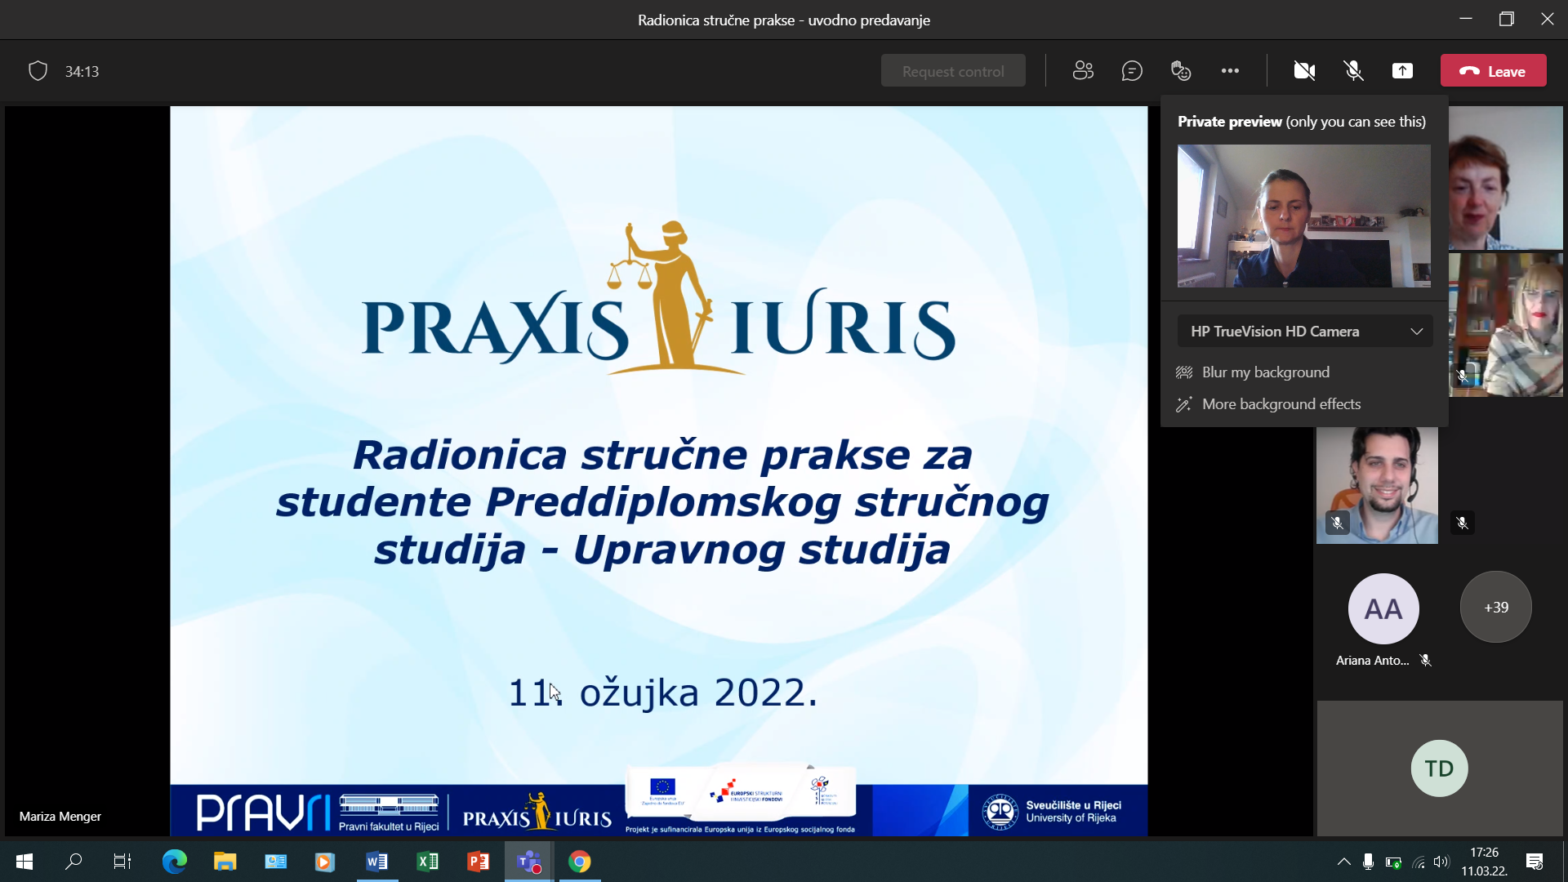Leave the meeting
The width and height of the screenshot is (1568, 882).
(1493, 71)
